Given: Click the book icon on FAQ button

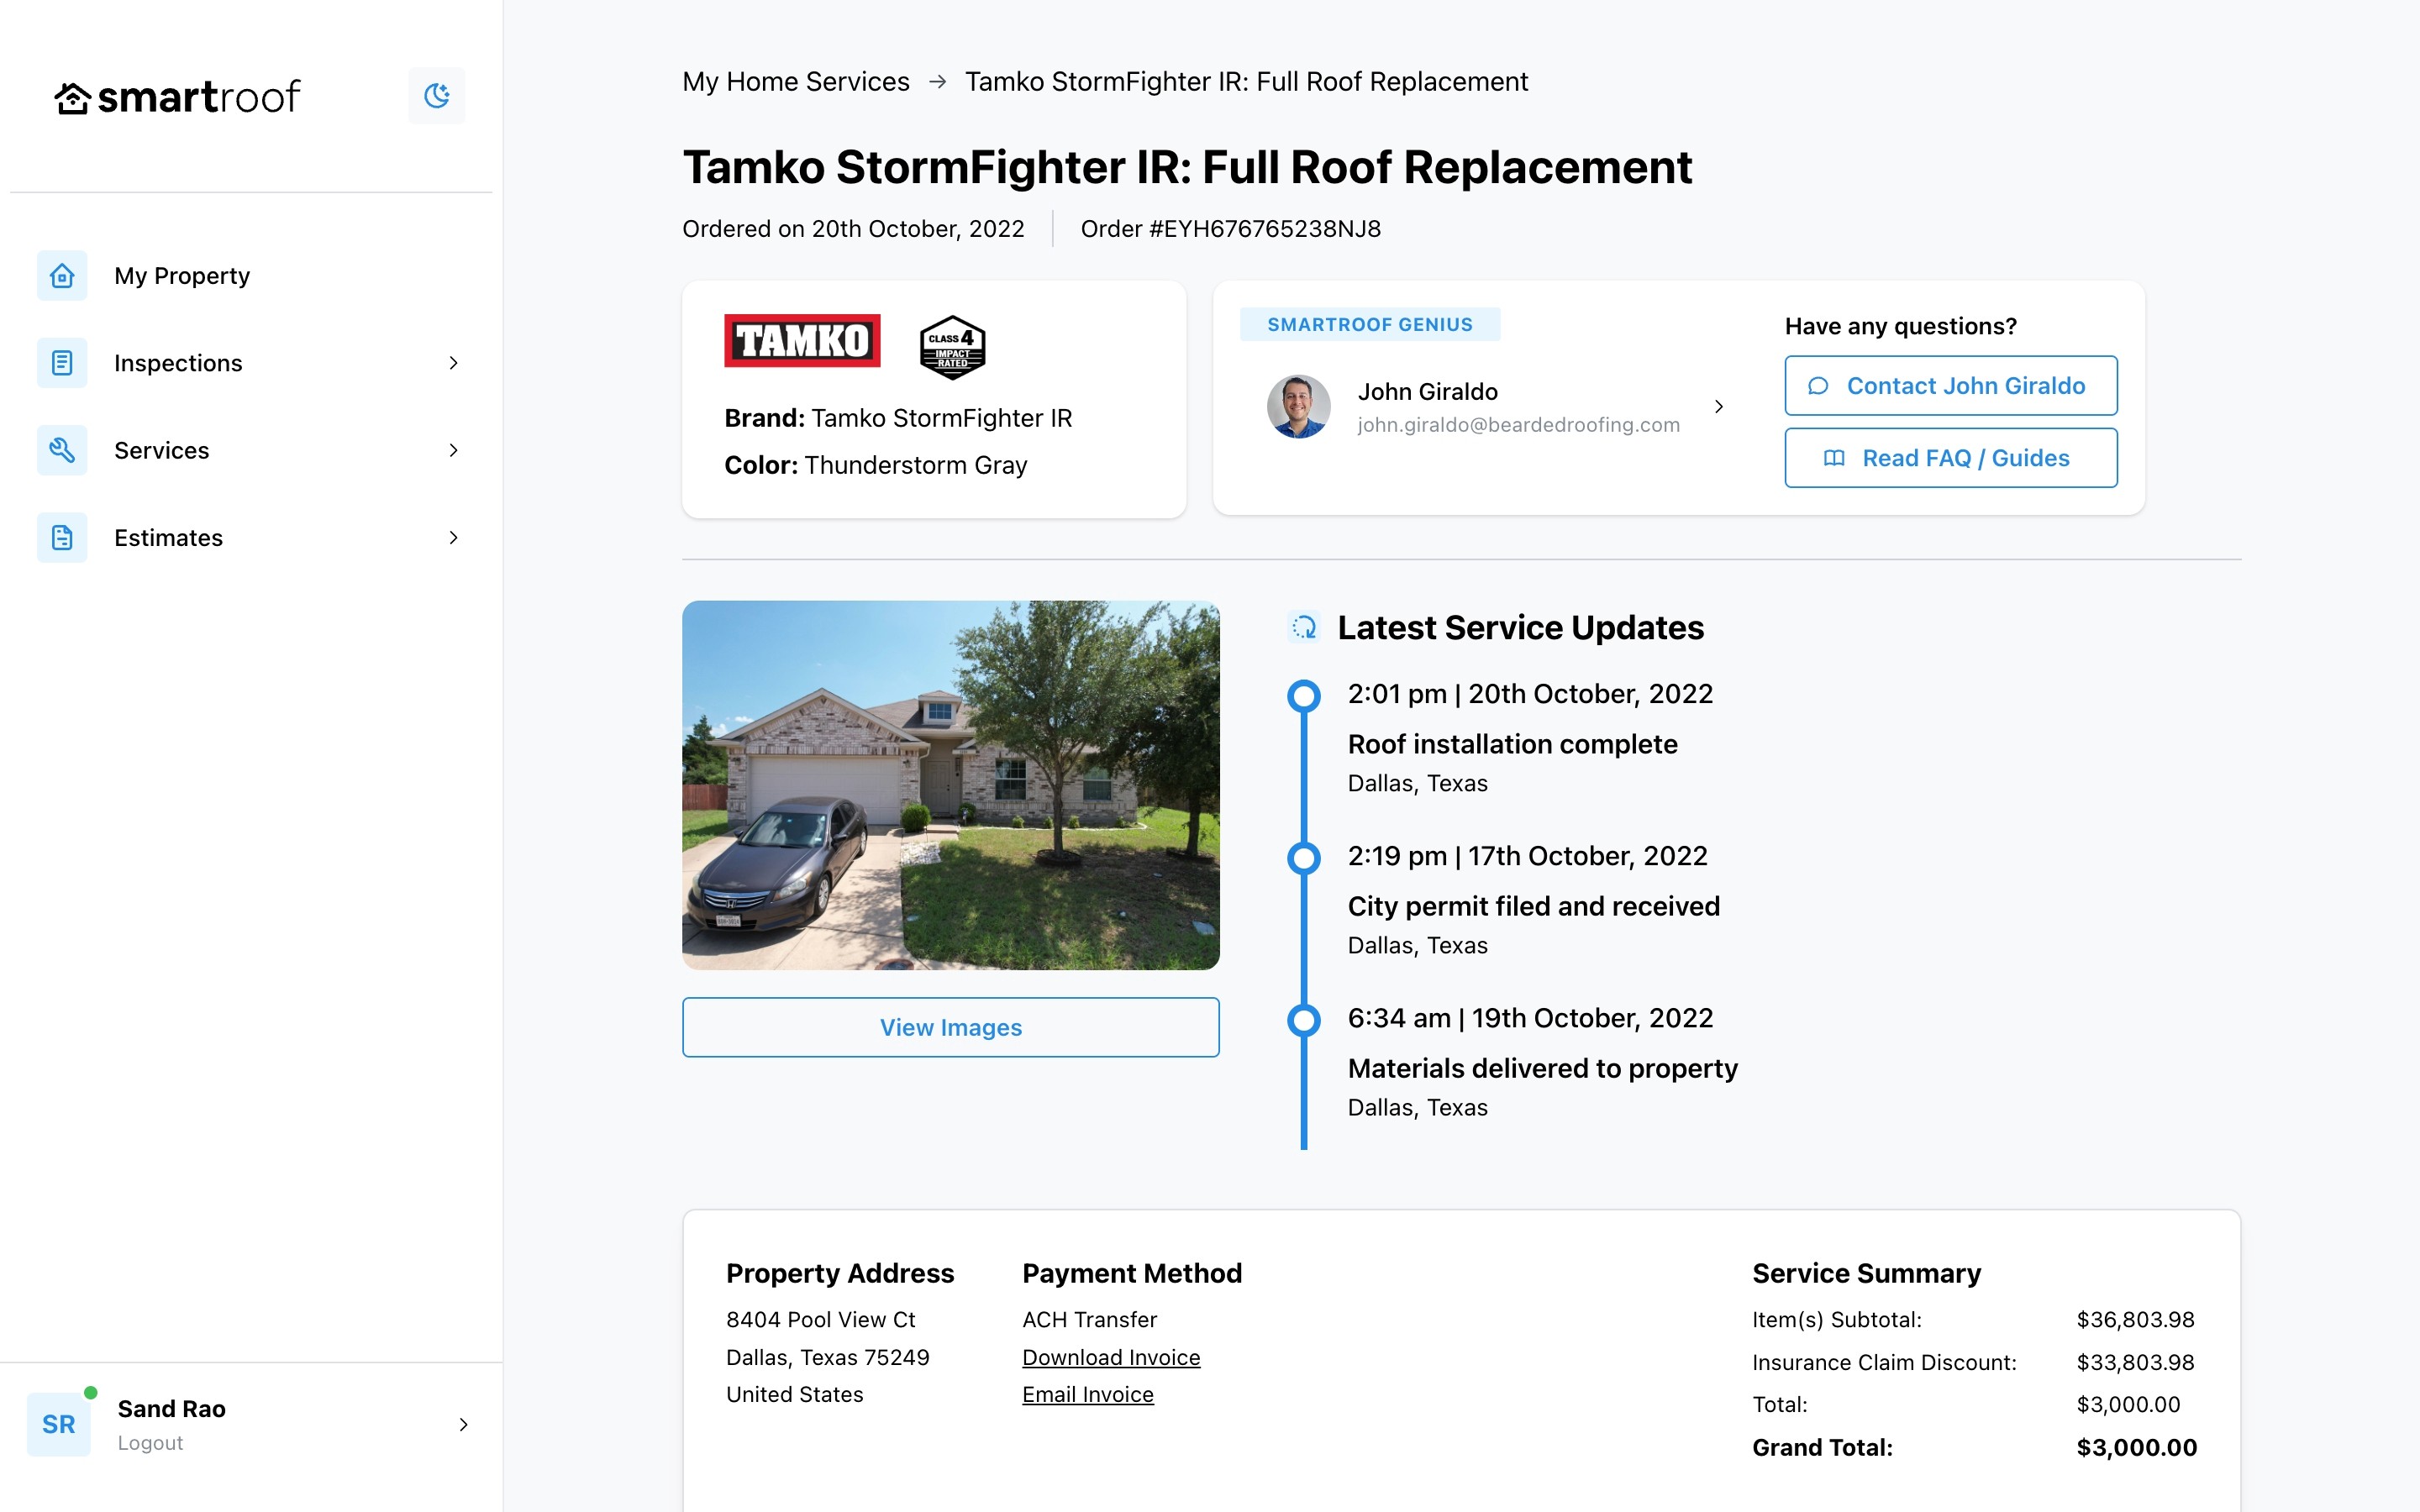Looking at the screenshot, I should click(x=1834, y=458).
